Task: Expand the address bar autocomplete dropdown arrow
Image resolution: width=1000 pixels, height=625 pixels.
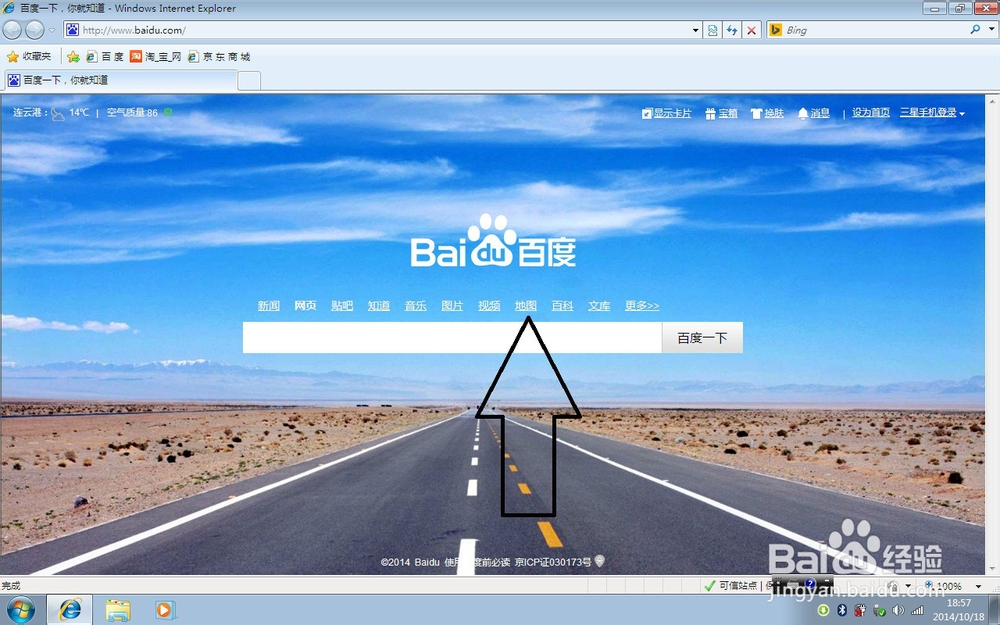Action: [x=696, y=30]
